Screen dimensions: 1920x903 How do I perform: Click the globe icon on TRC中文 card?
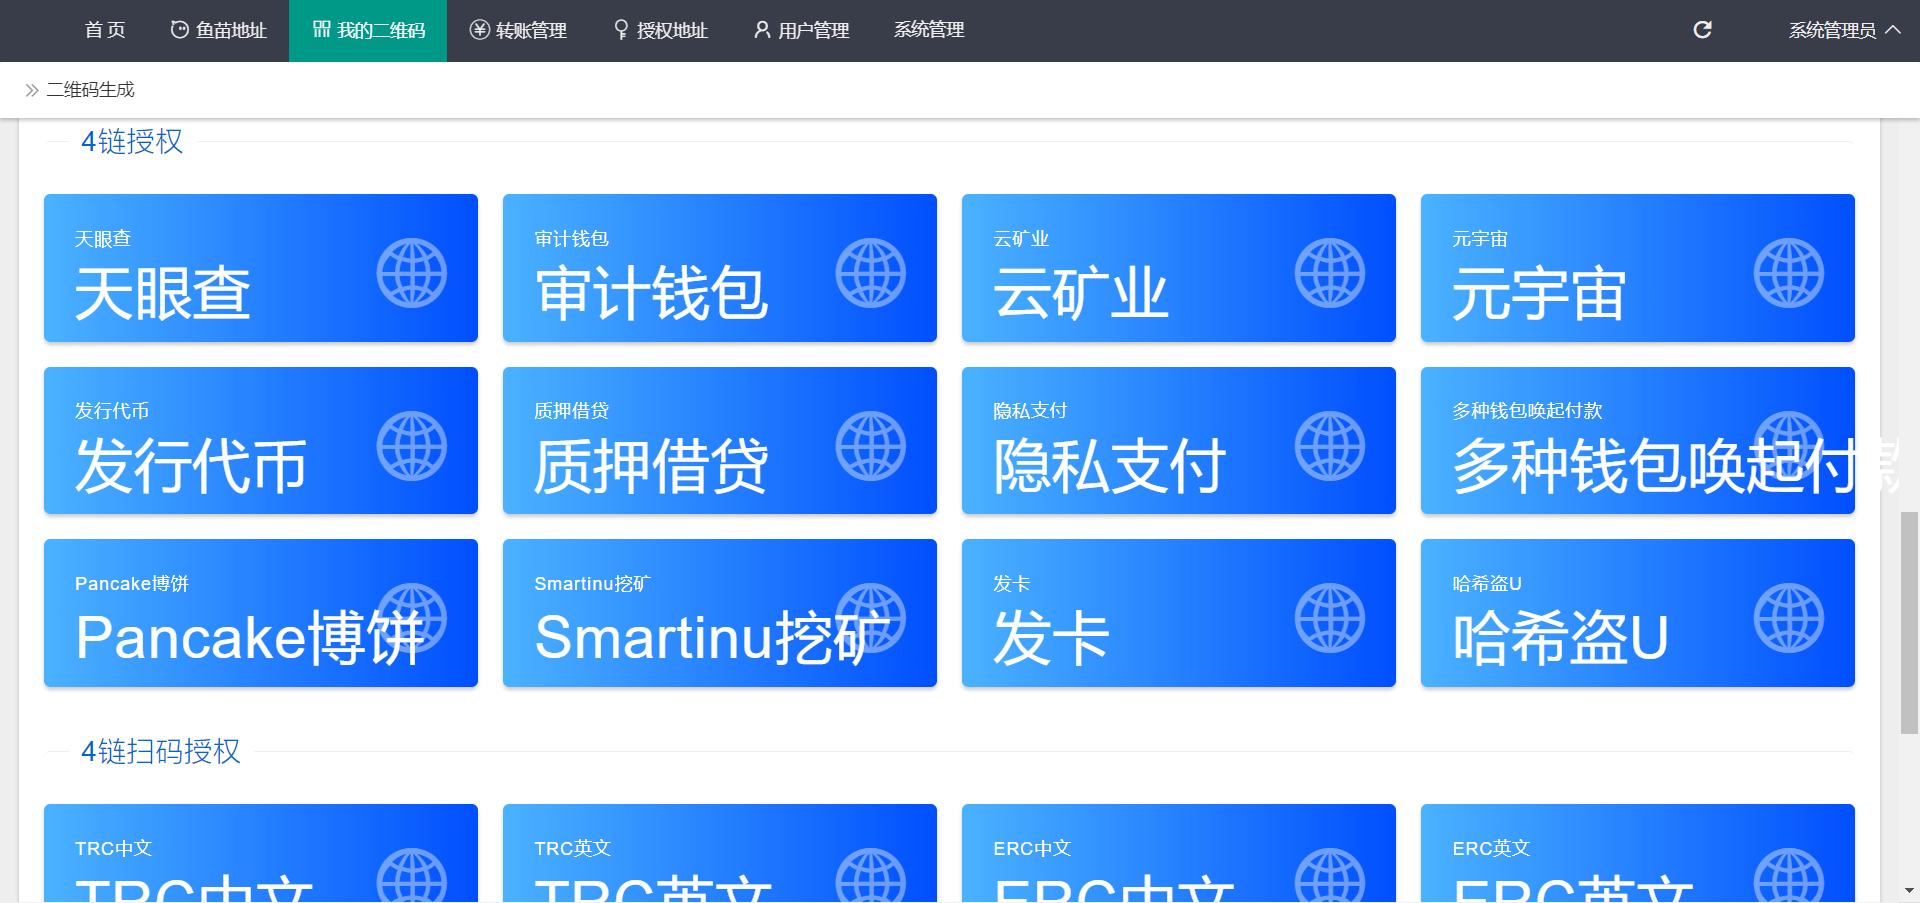click(411, 876)
